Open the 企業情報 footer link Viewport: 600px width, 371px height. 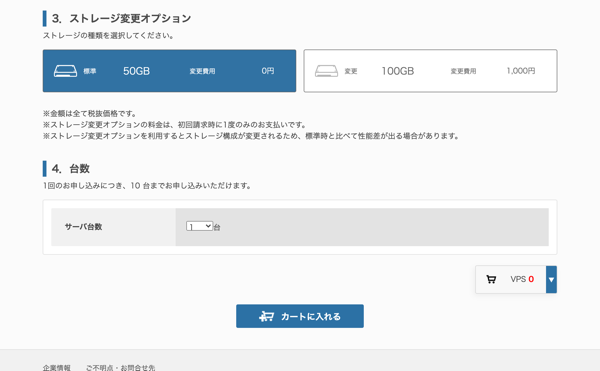coord(57,368)
